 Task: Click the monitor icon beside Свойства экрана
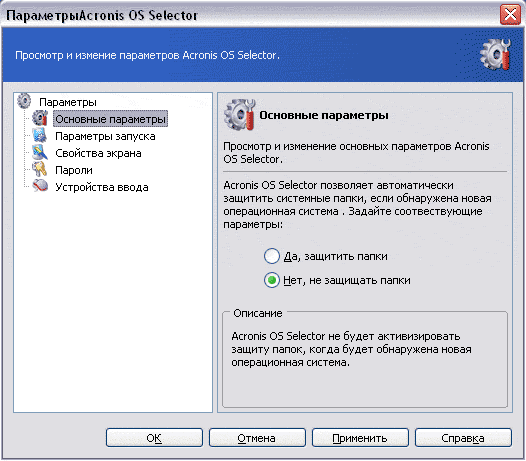point(40,153)
